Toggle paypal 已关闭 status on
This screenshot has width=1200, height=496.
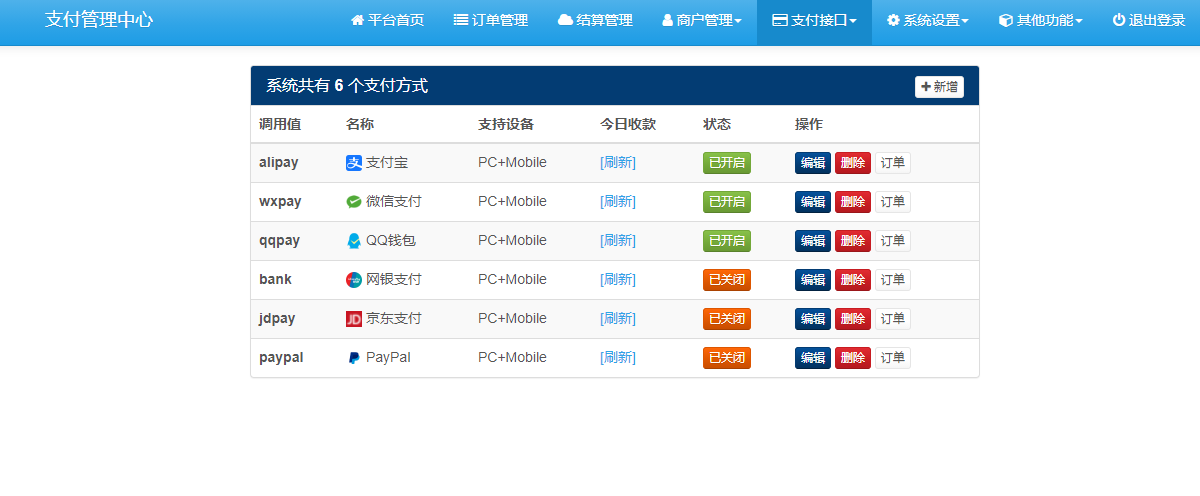pyautogui.click(x=726, y=358)
